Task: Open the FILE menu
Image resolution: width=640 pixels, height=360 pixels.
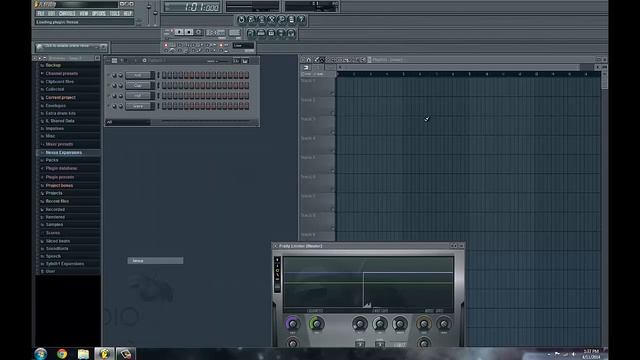Action: coord(40,13)
